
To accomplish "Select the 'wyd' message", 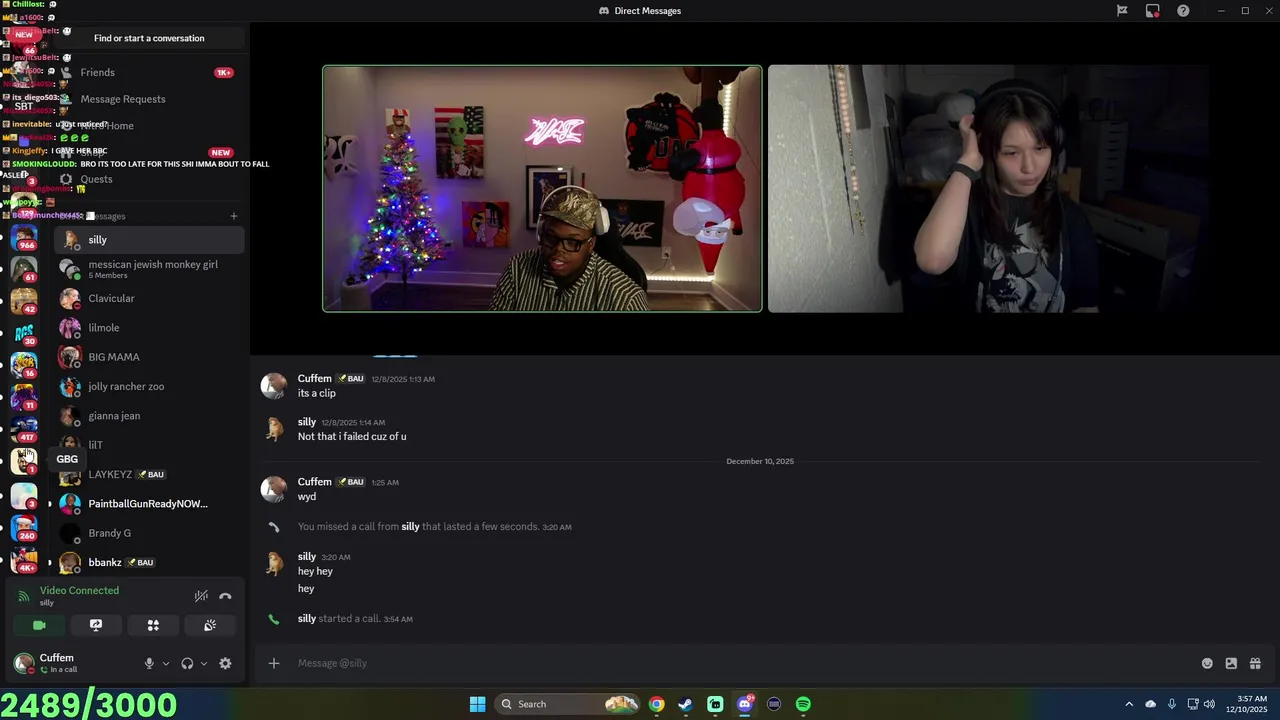I will (x=307, y=497).
